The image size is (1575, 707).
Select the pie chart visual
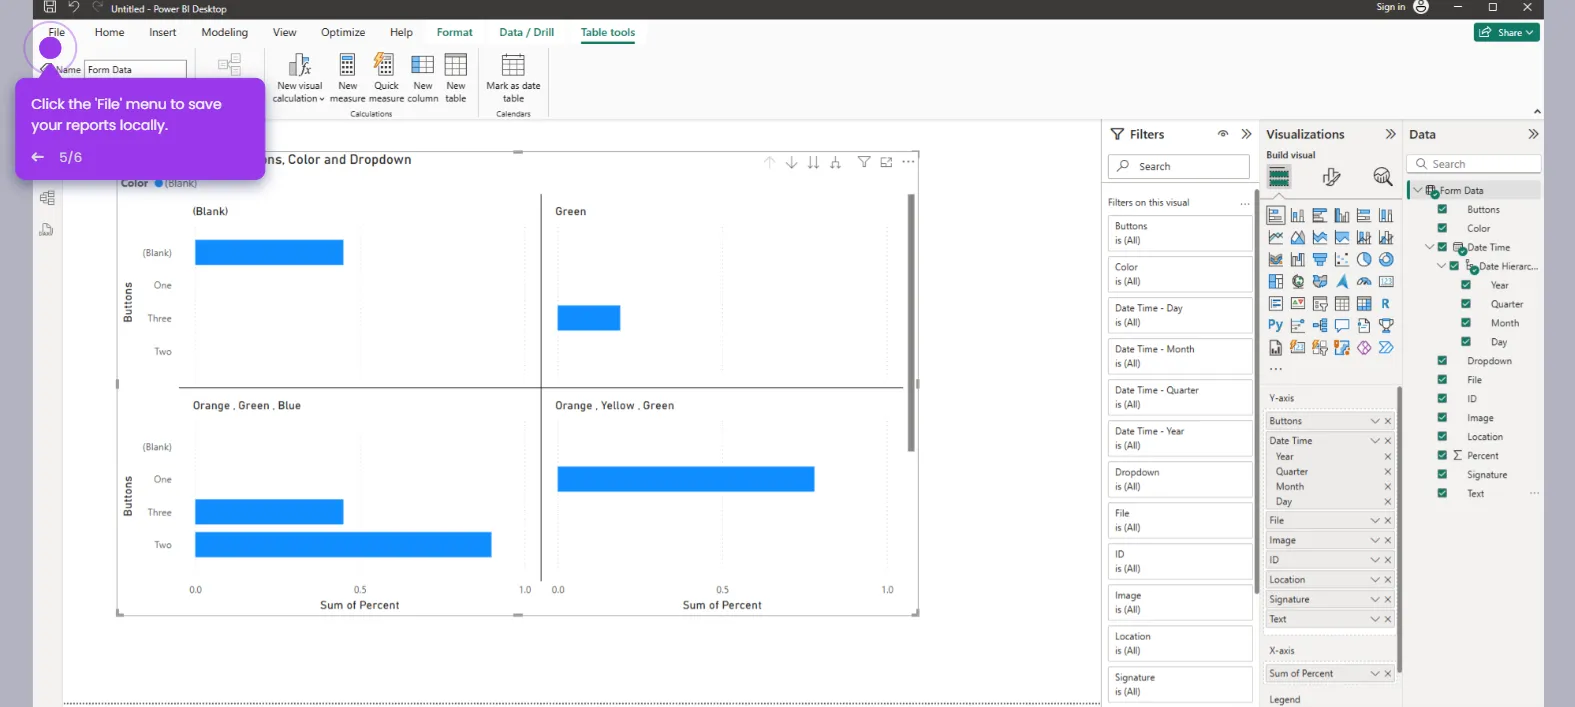(1364, 259)
